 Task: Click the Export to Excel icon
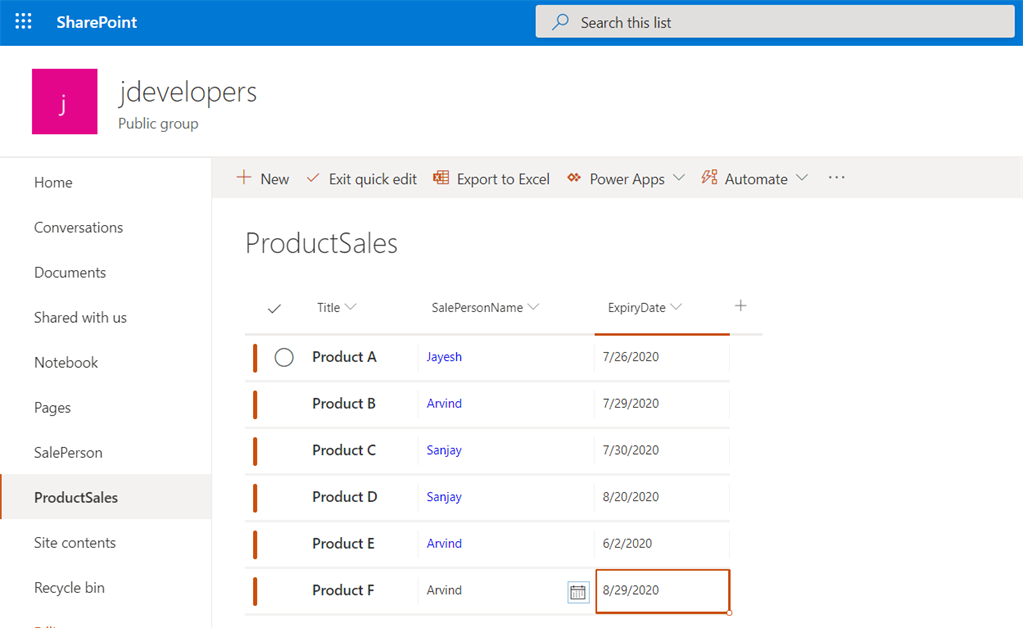(x=441, y=178)
